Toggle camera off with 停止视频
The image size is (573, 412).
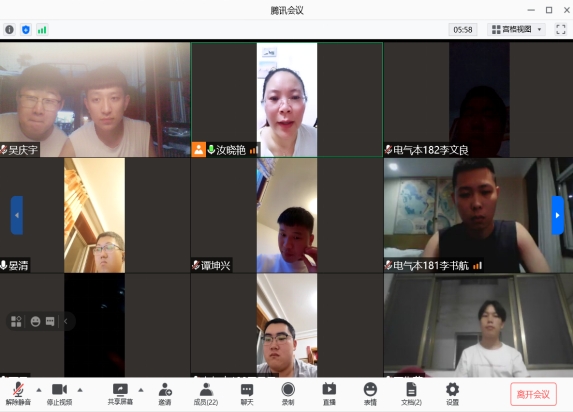59,394
